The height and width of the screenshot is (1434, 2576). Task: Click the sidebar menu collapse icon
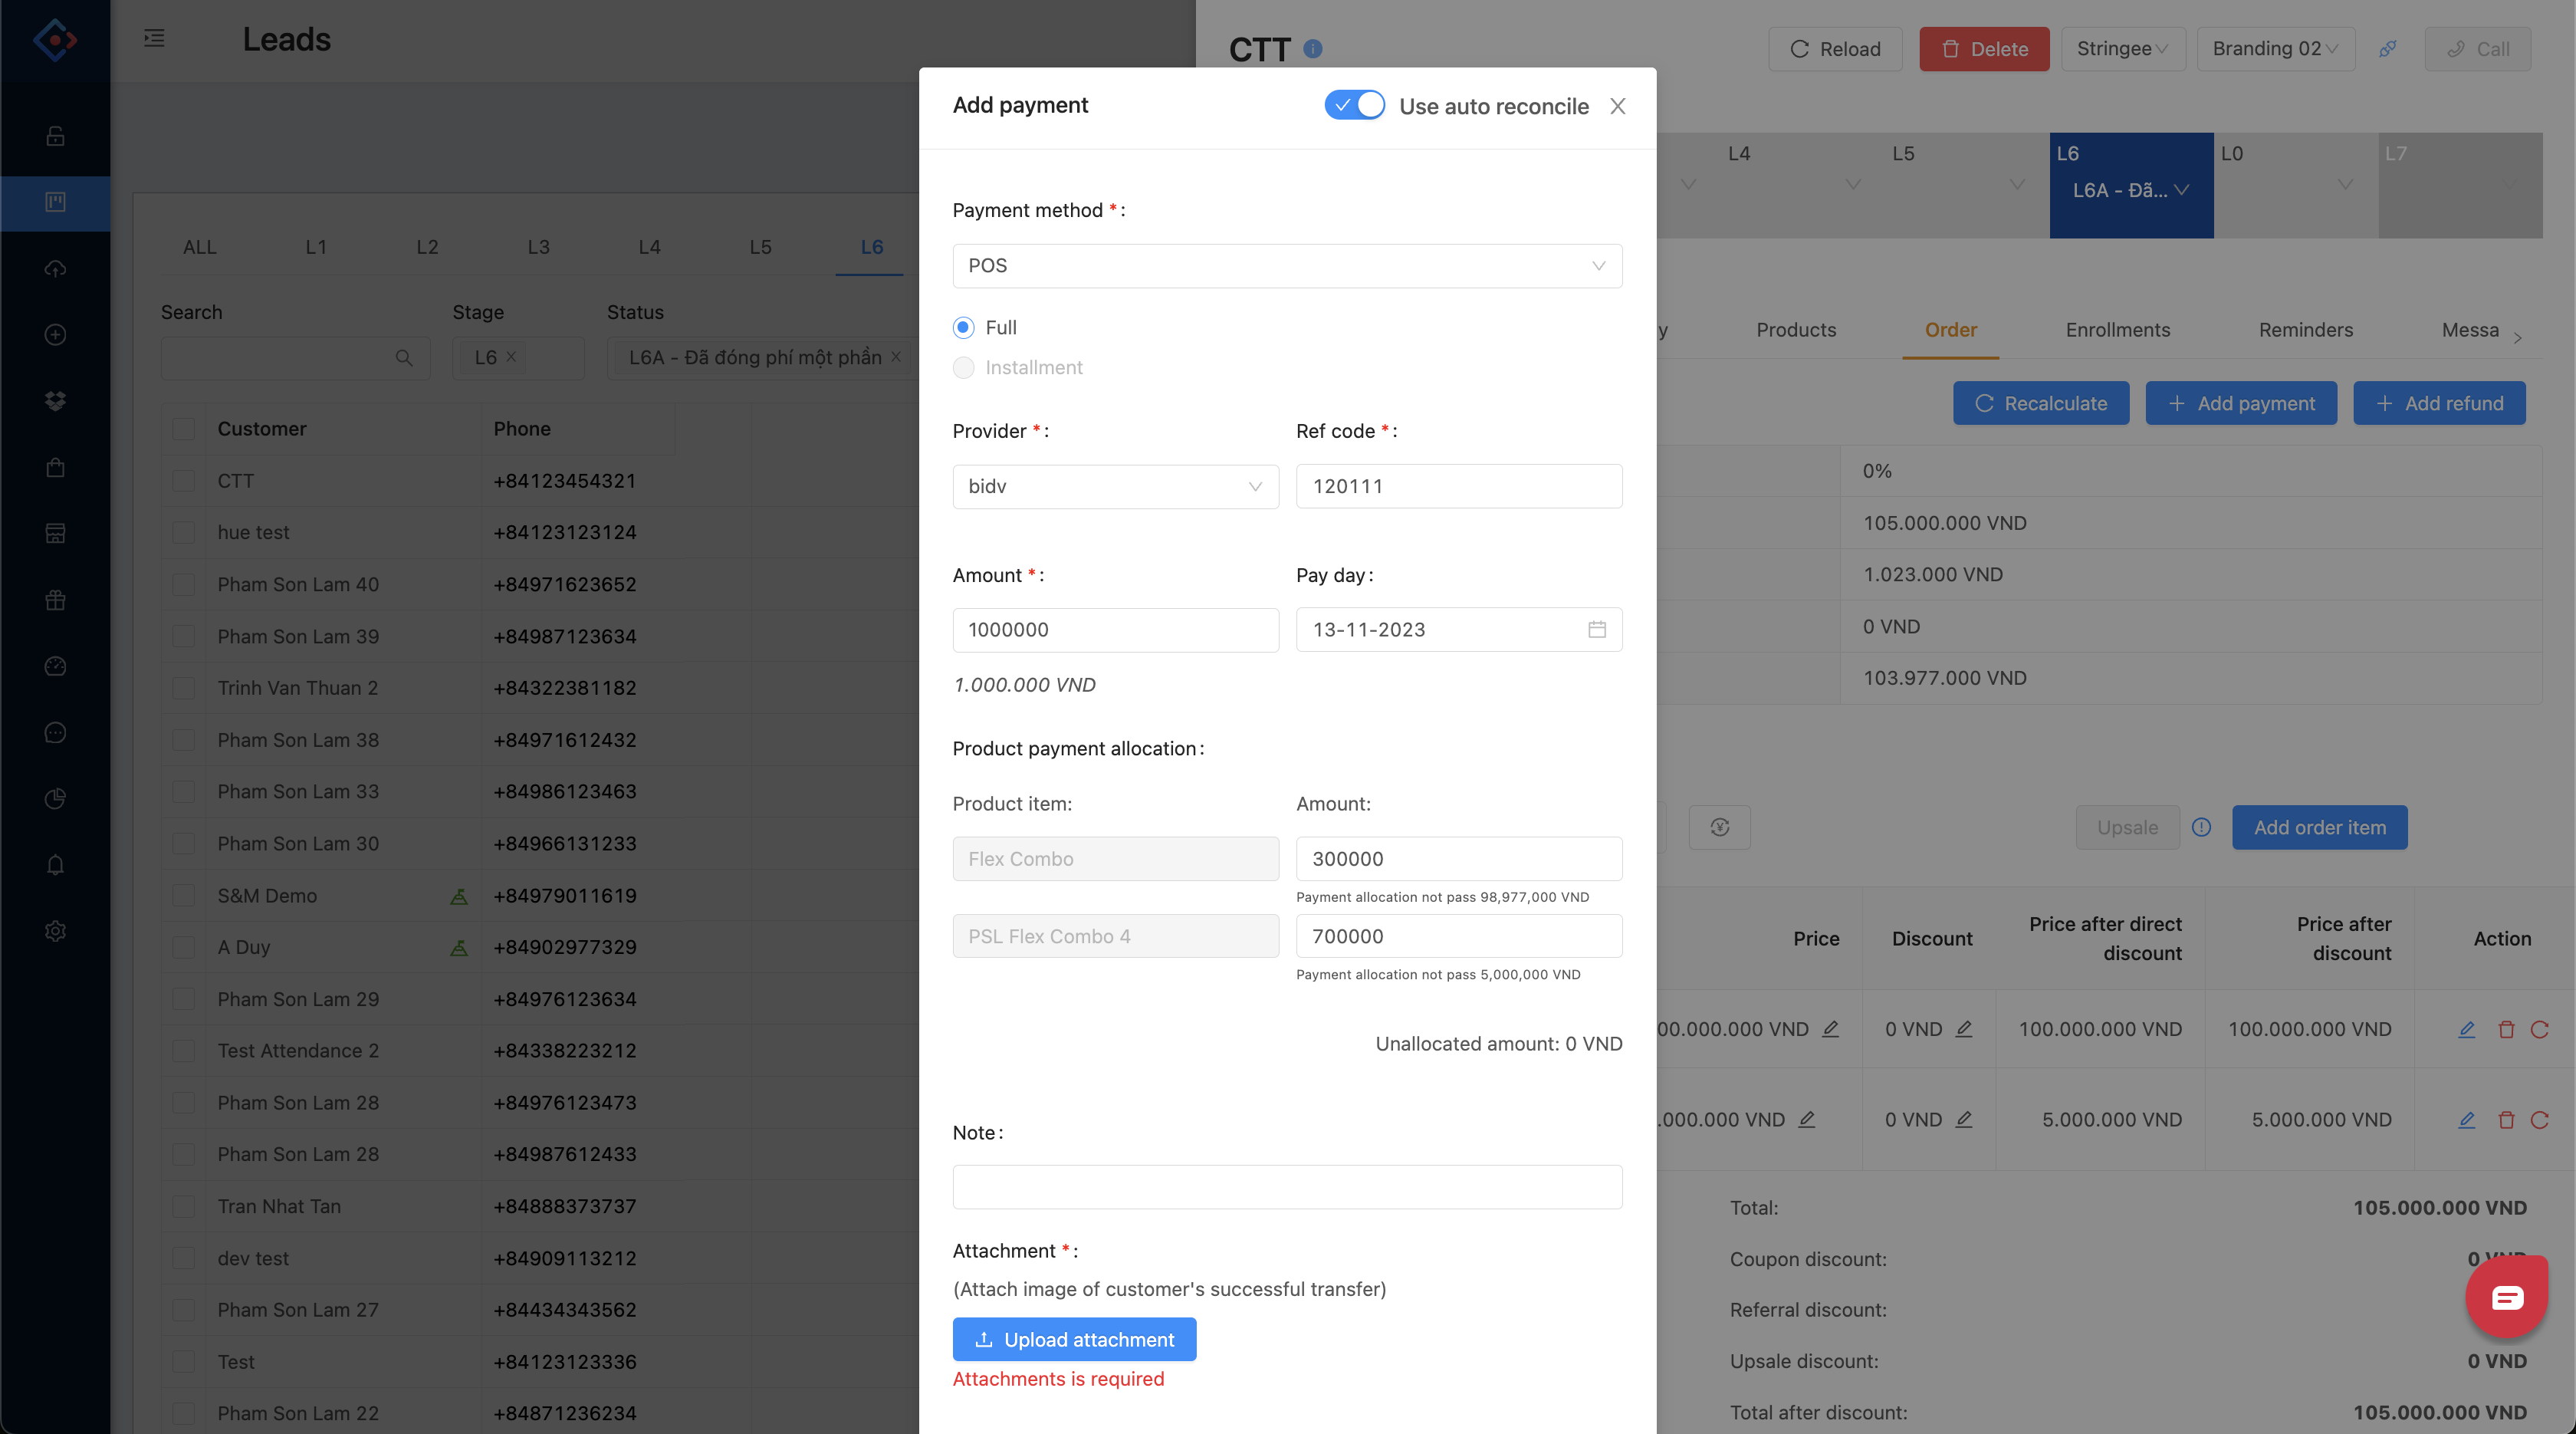[x=154, y=39]
